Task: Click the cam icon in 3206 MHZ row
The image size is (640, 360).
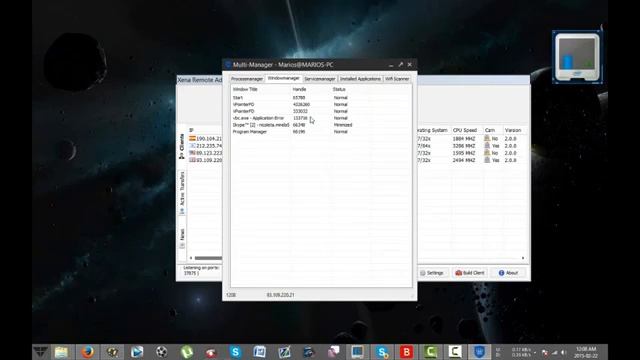Action: click(x=487, y=145)
